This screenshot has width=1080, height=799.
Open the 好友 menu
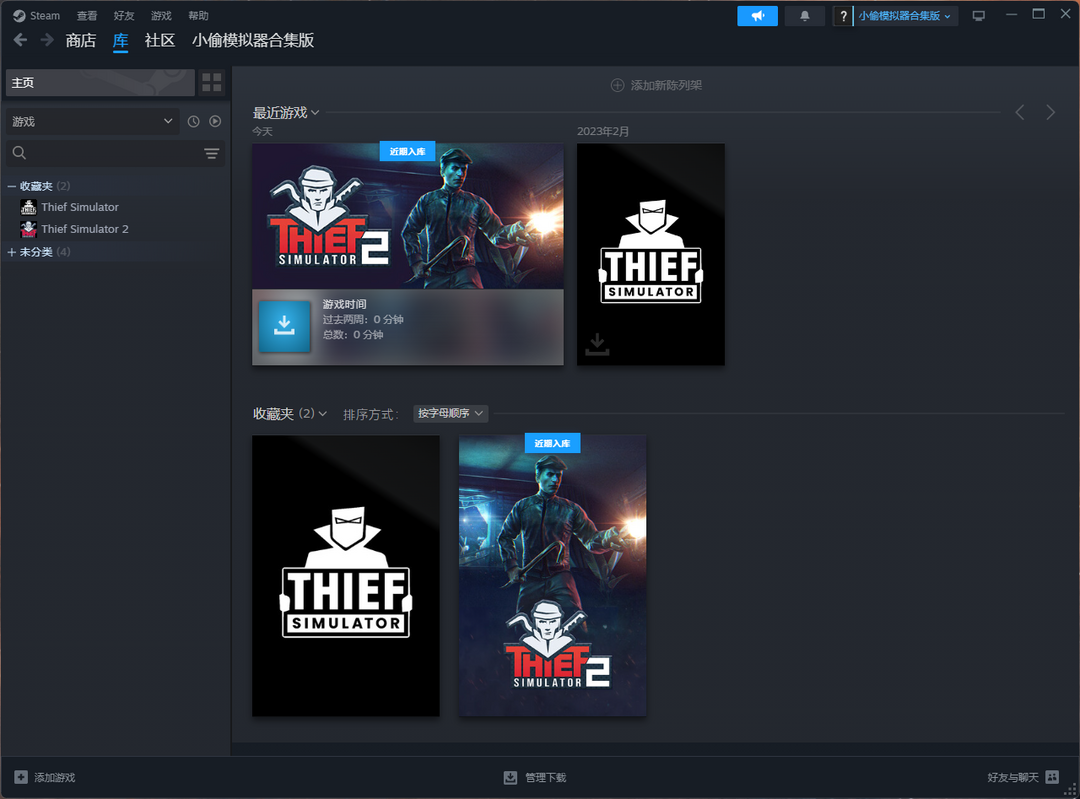[x=124, y=15]
